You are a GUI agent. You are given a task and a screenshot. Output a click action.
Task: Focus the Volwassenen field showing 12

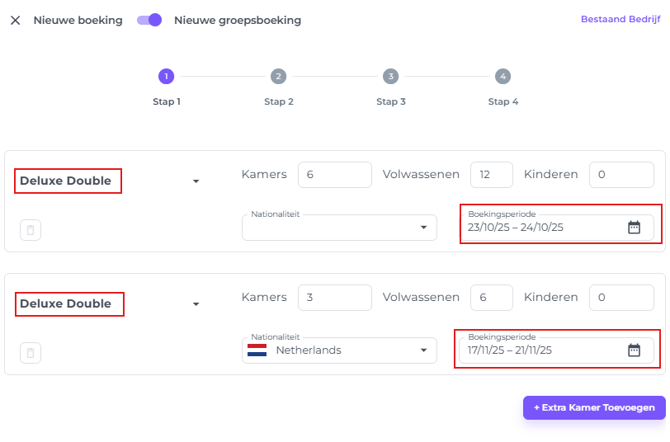tap(491, 174)
